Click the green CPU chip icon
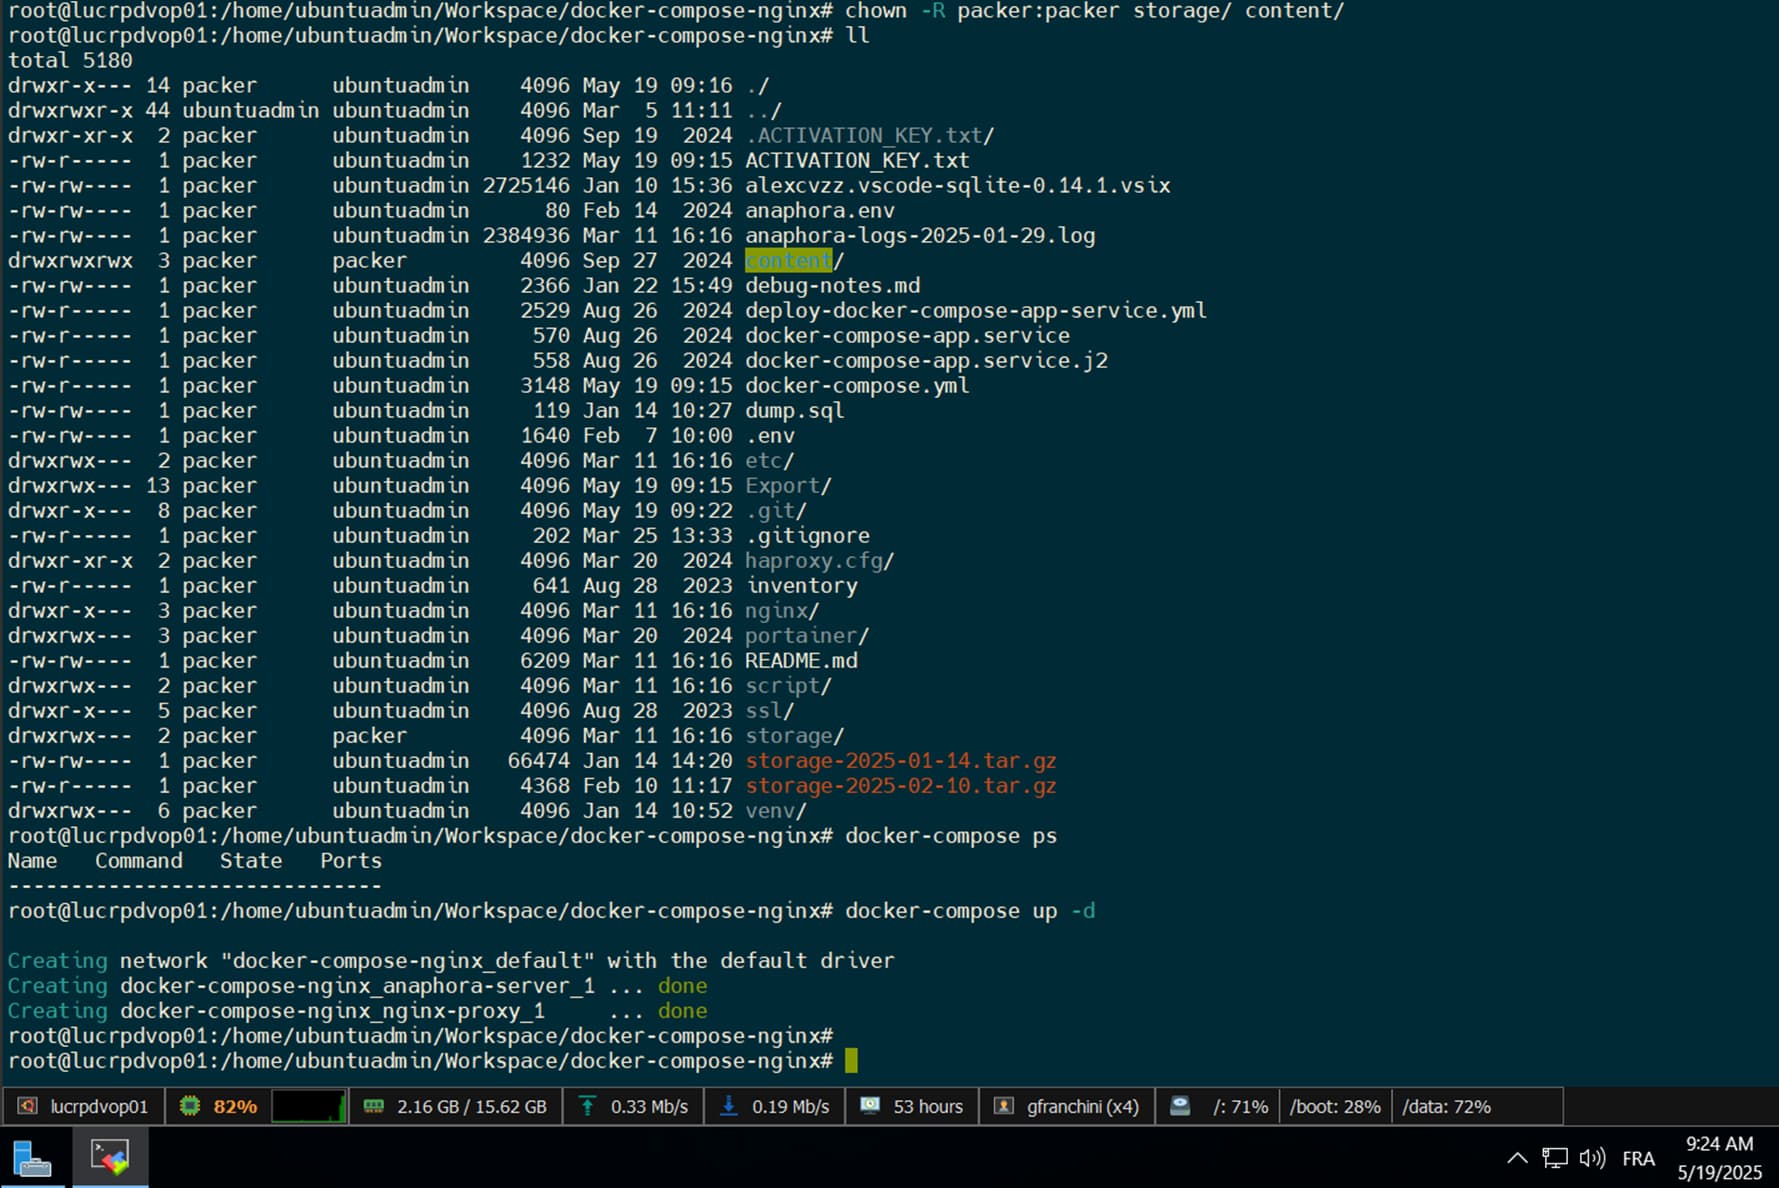Screen dimensions: 1779x1188 tap(189, 1106)
